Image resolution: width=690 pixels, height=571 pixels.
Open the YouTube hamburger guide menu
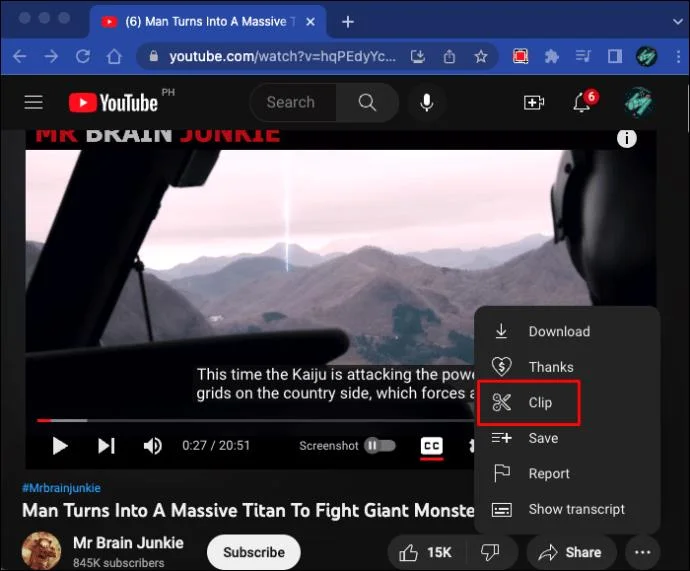pos(33,102)
